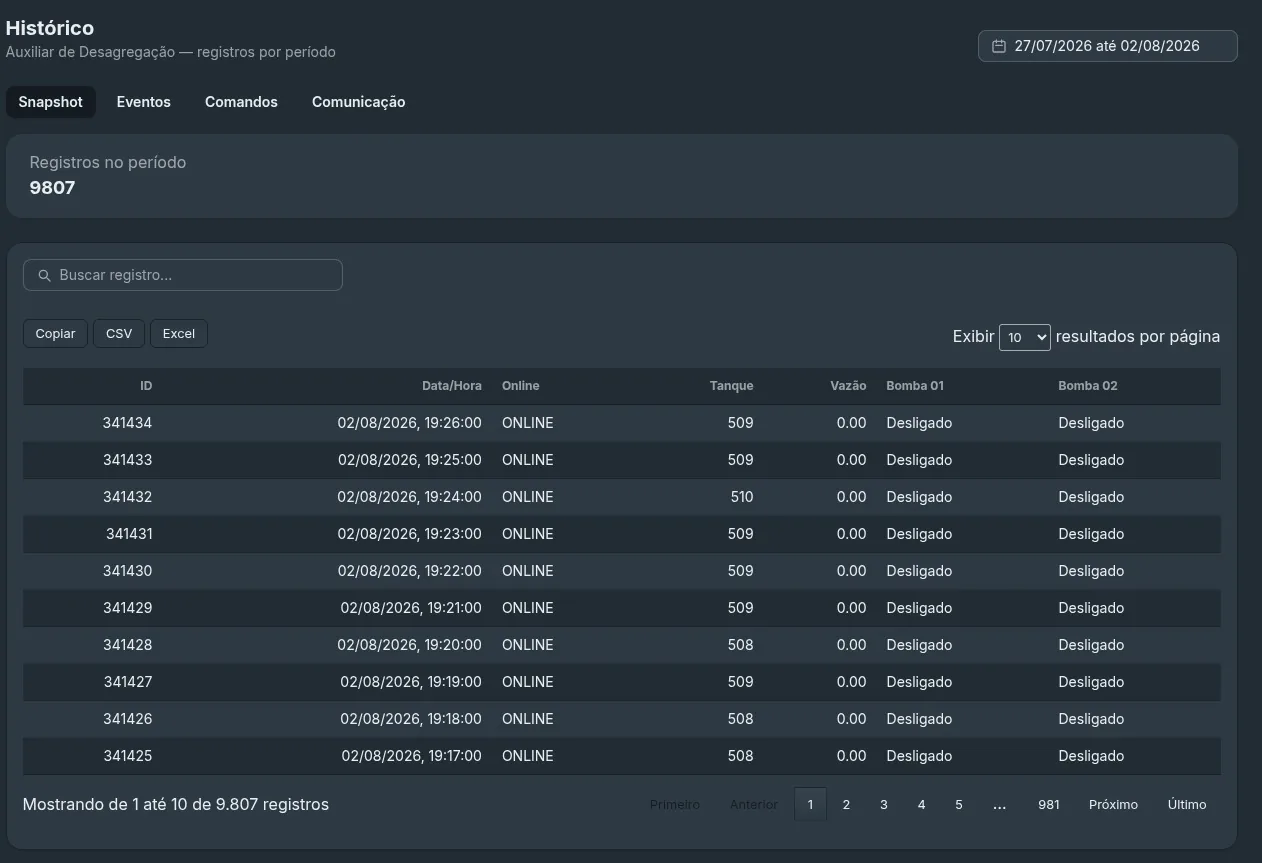Focus the Buscar registro search field

tap(183, 275)
